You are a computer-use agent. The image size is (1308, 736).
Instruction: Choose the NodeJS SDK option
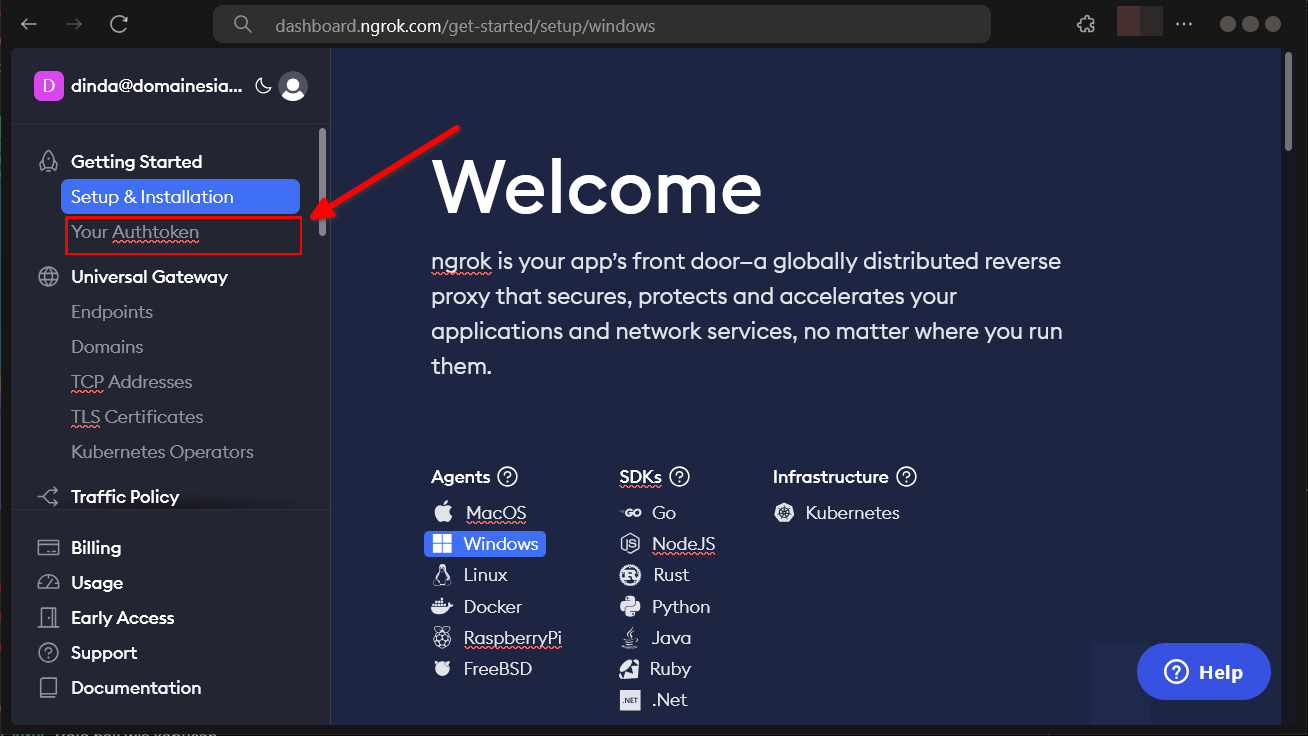click(684, 544)
